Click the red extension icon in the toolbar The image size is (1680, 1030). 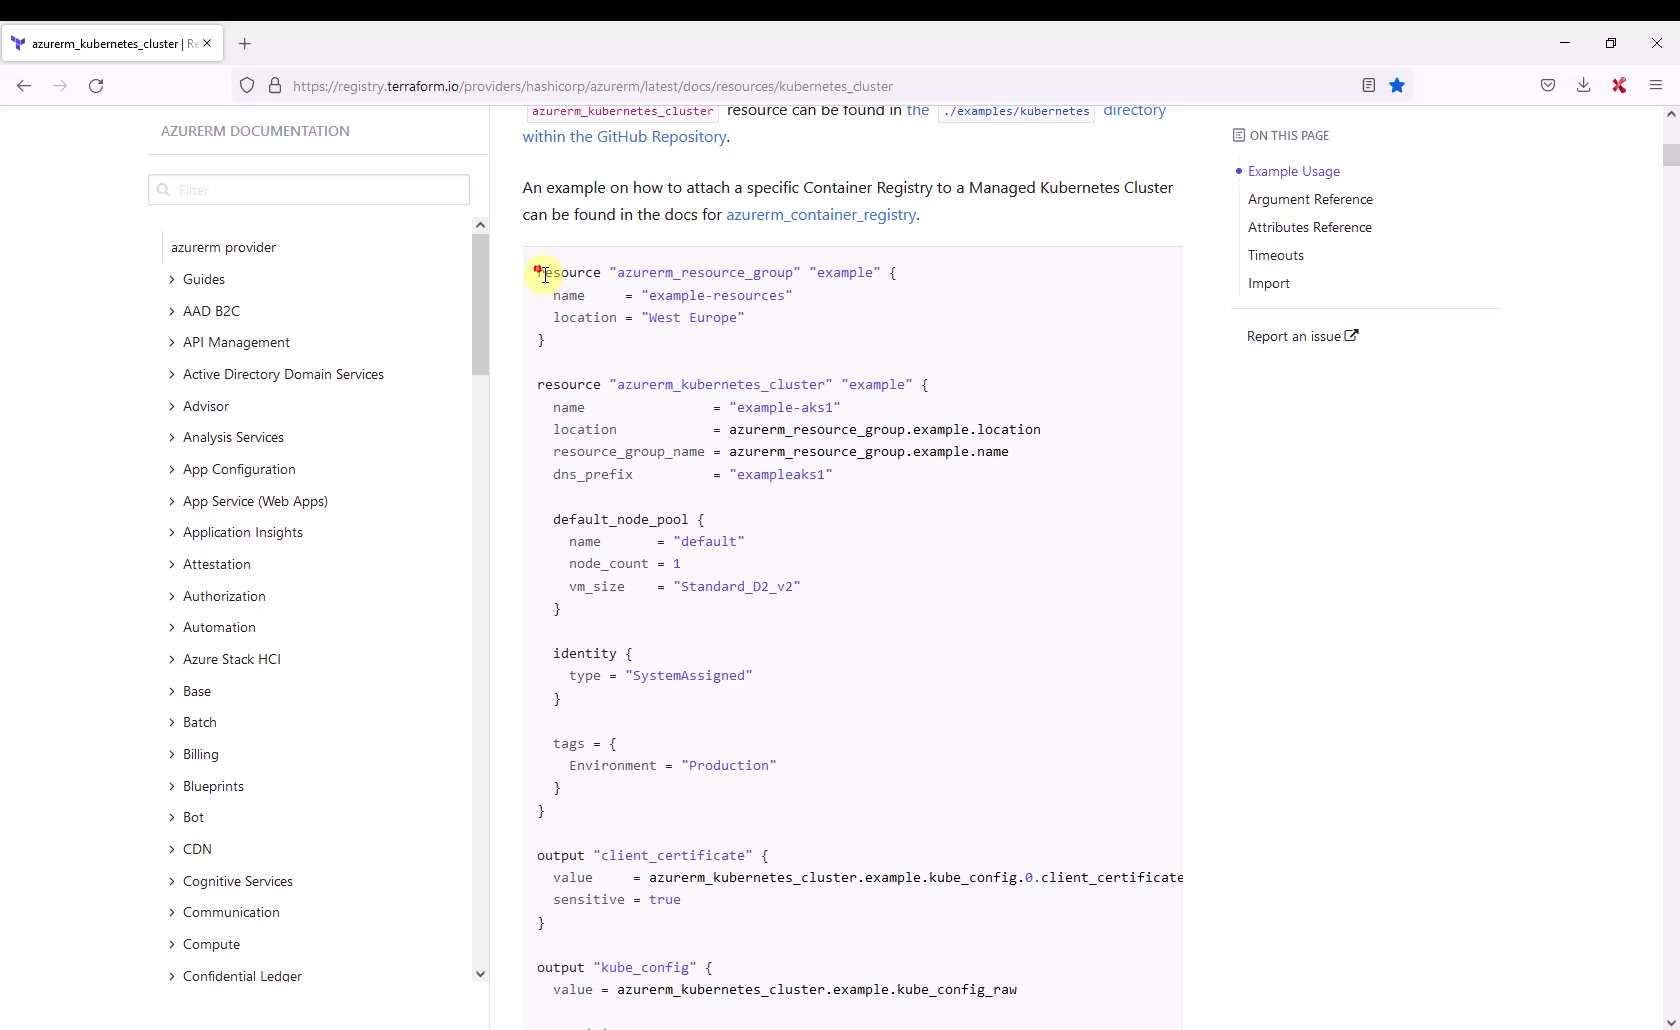tap(1620, 86)
